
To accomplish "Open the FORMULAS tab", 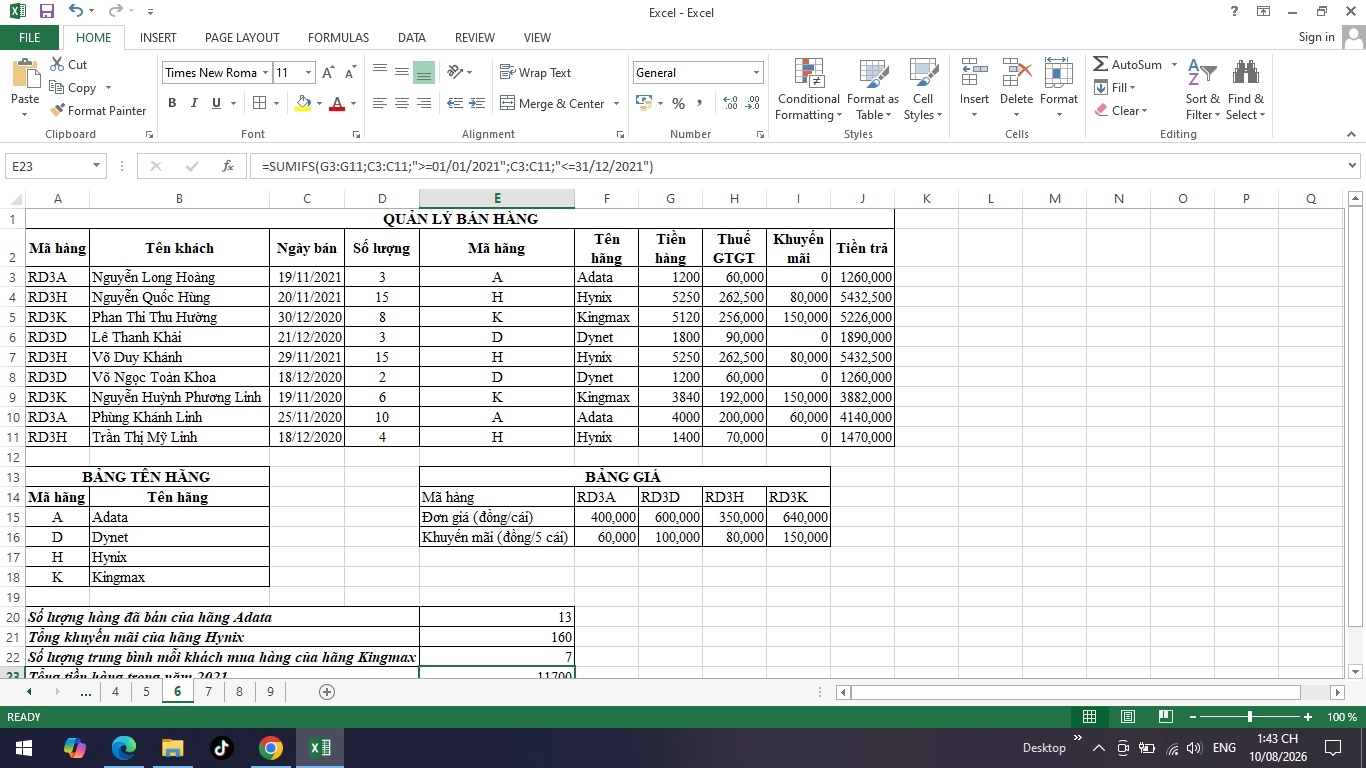I will 338,38.
